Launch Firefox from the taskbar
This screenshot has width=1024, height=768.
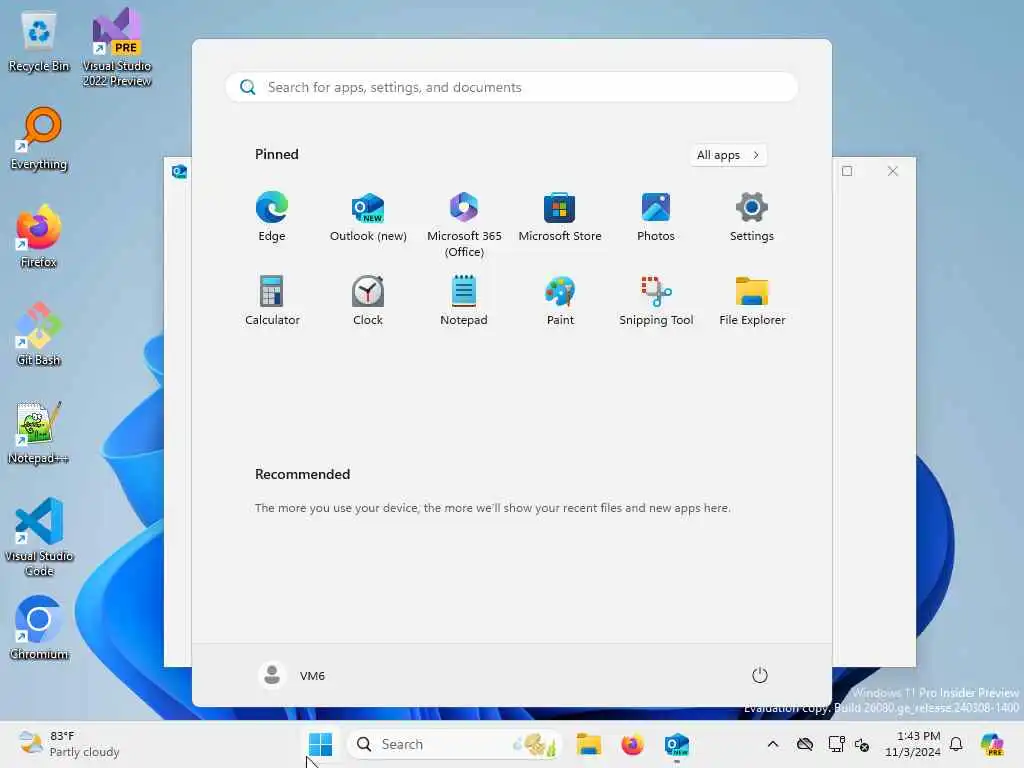tap(632, 744)
